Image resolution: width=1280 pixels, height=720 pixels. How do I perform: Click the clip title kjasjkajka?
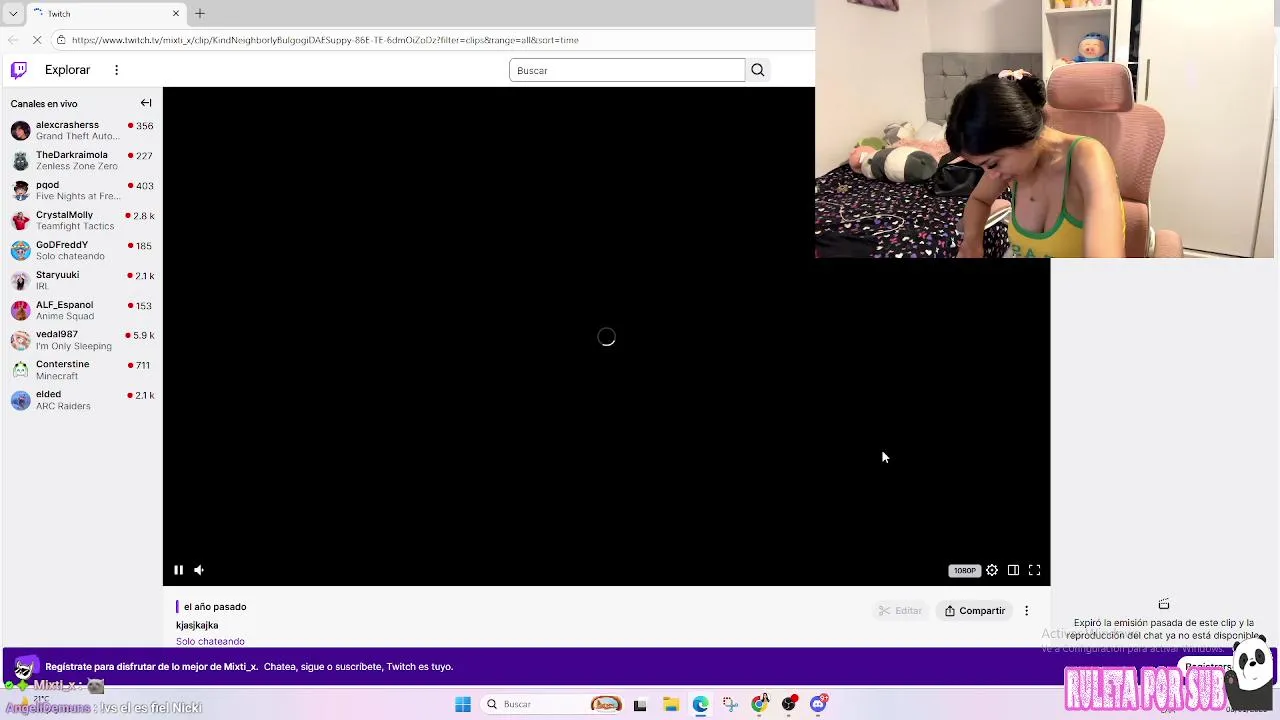click(x=197, y=625)
